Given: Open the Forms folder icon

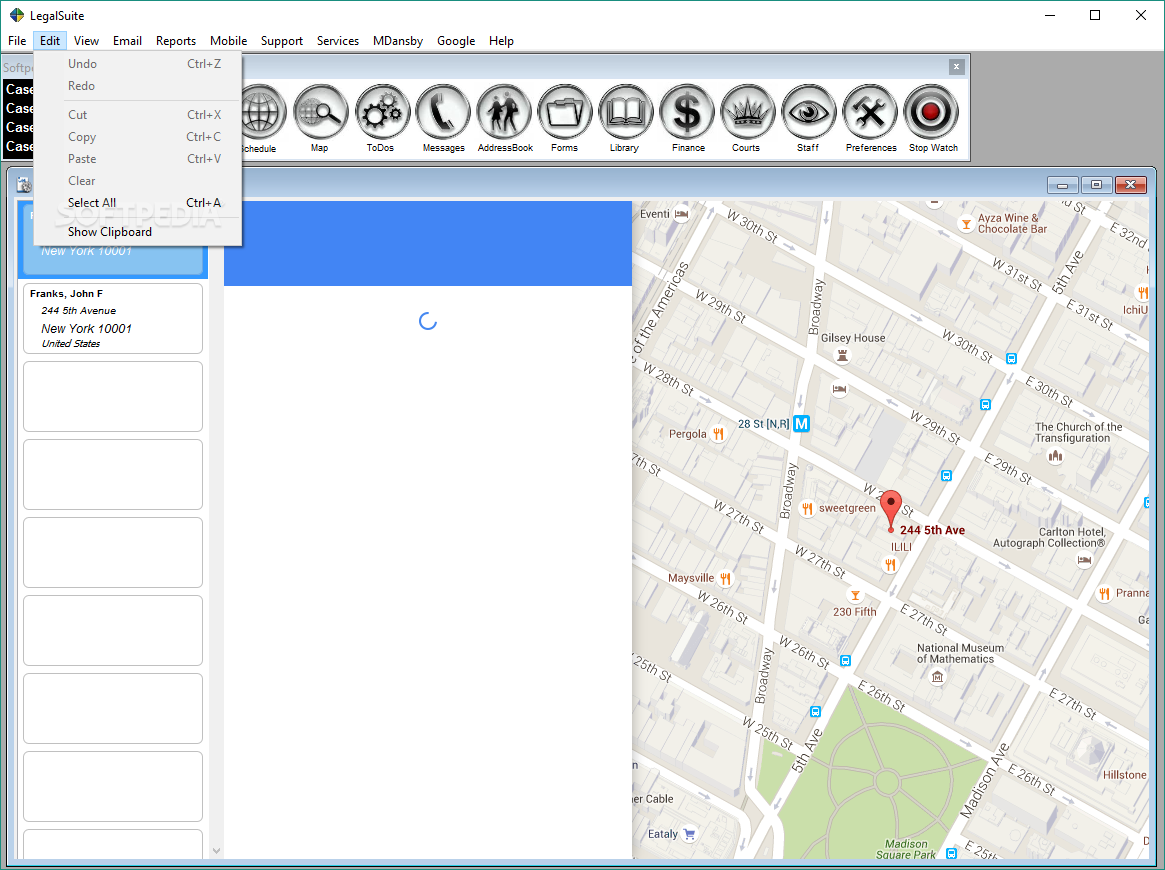Looking at the screenshot, I should pyautogui.click(x=565, y=112).
